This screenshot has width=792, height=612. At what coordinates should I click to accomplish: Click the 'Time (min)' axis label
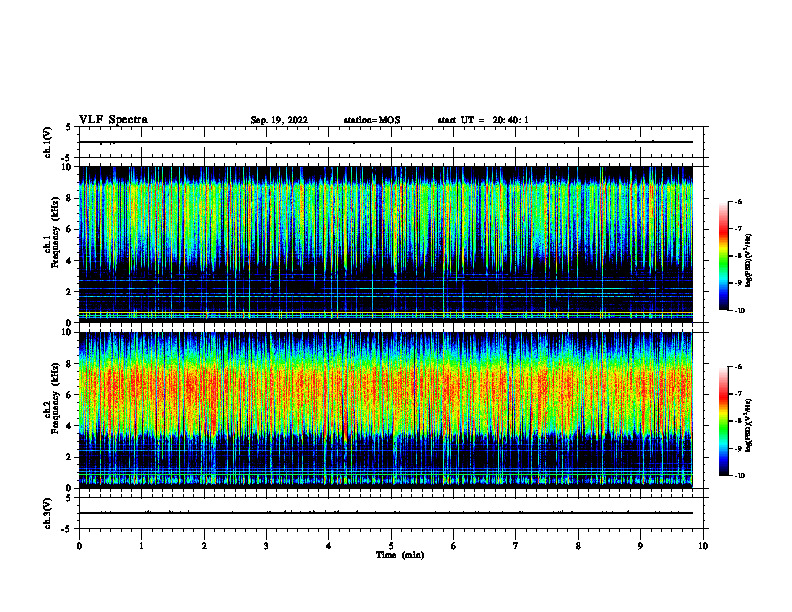click(x=400, y=555)
